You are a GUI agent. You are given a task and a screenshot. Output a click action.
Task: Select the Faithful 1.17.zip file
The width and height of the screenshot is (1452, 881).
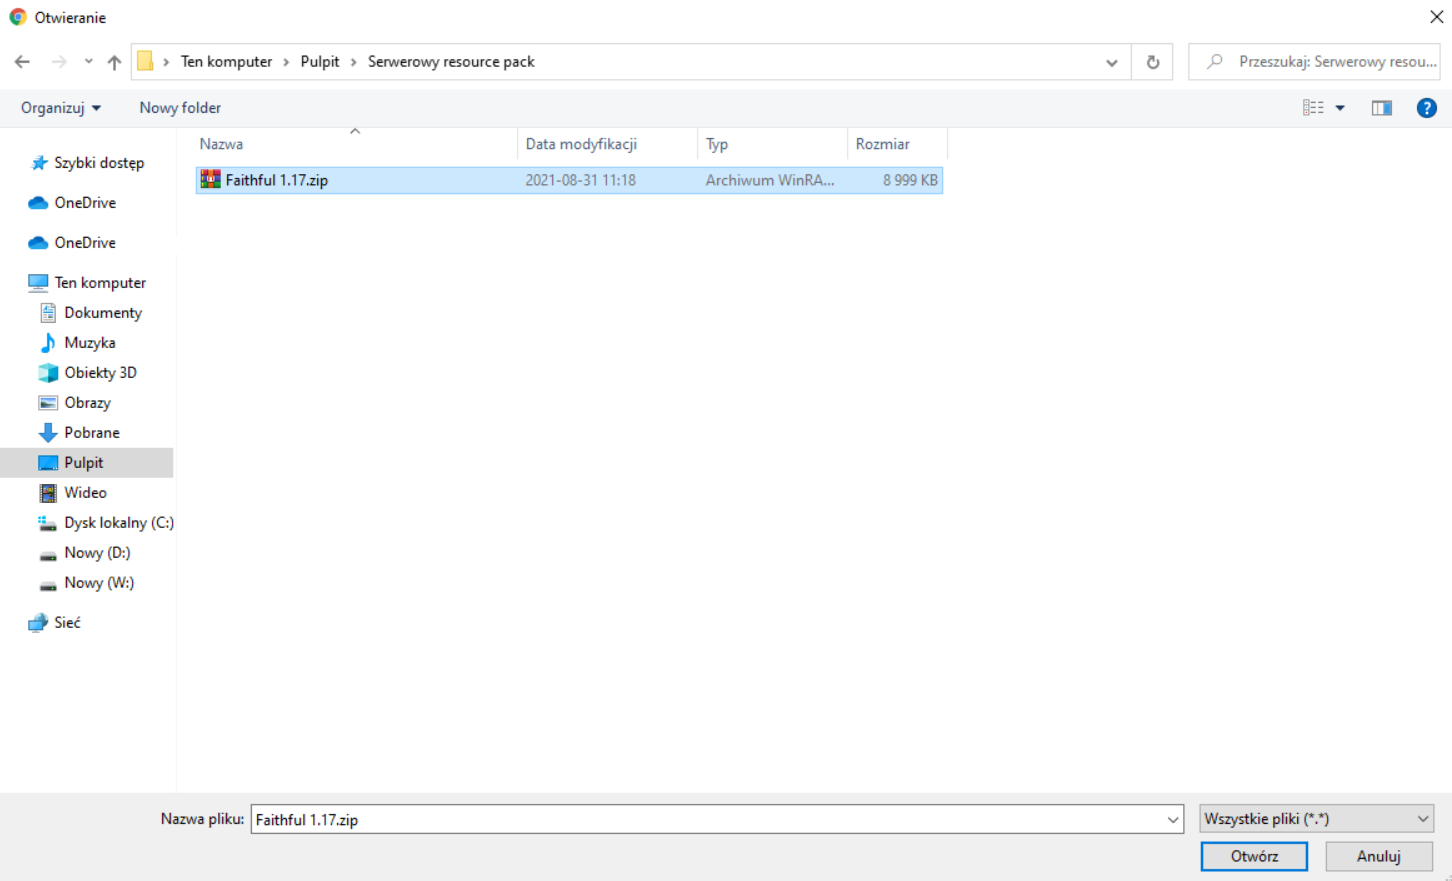coord(276,180)
